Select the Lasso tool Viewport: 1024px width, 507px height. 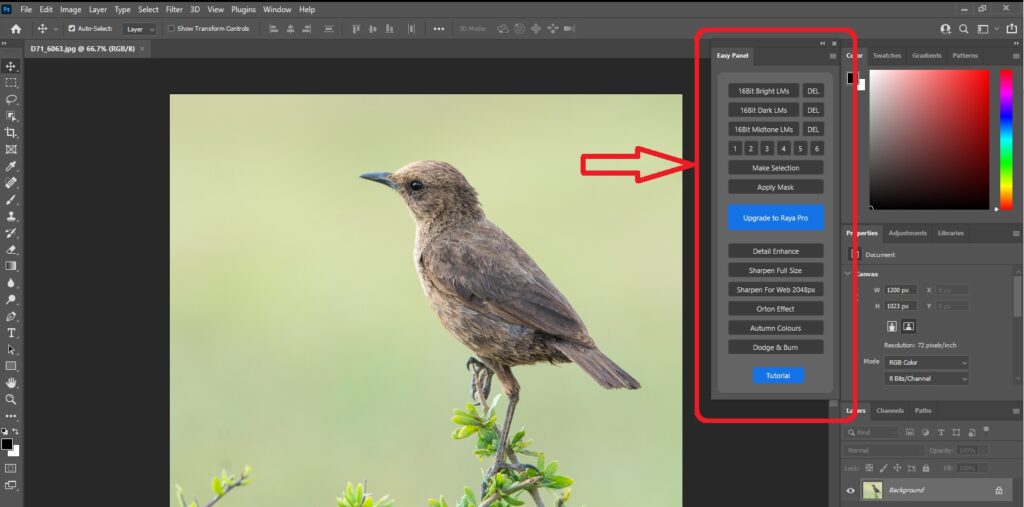(x=11, y=99)
